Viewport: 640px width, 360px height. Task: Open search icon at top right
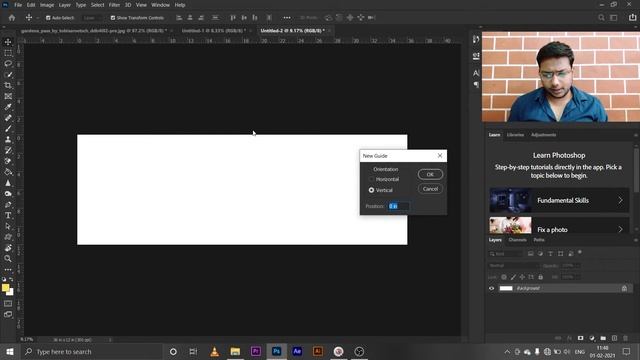pyautogui.click(x=601, y=18)
